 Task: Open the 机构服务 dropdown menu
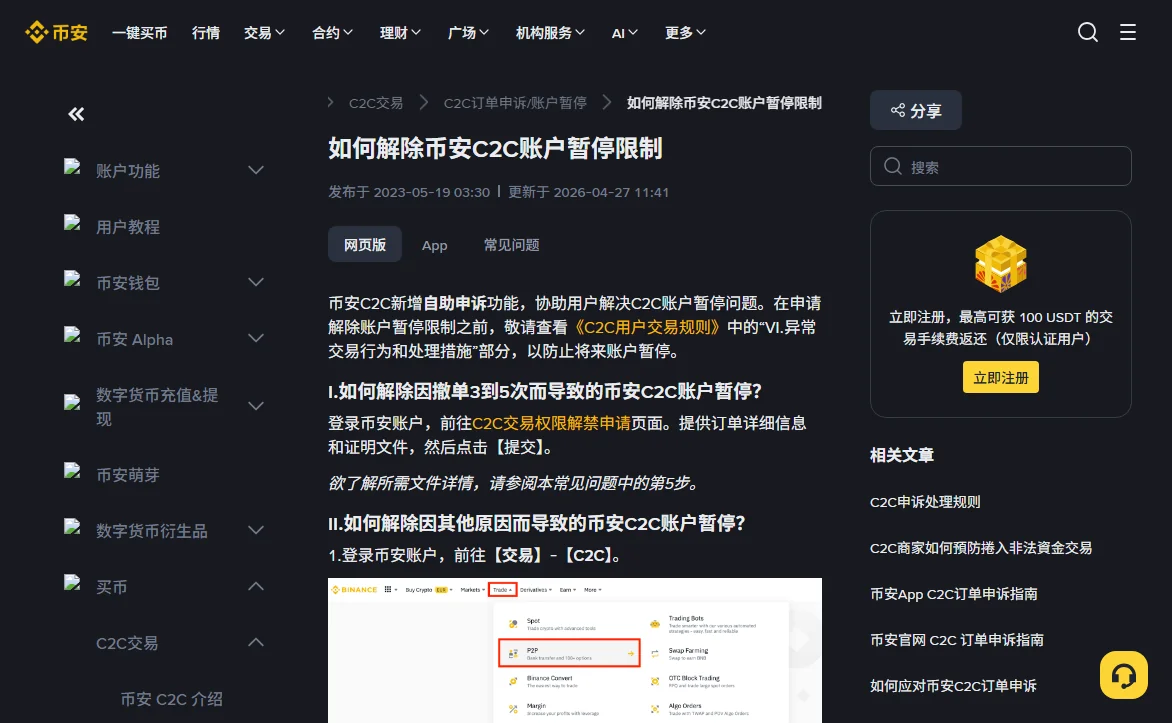pyautogui.click(x=551, y=33)
